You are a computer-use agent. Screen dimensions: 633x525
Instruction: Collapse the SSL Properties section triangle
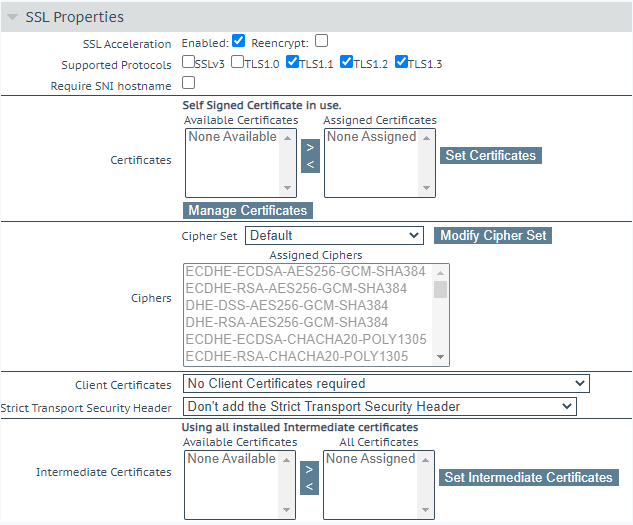(13, 17)
